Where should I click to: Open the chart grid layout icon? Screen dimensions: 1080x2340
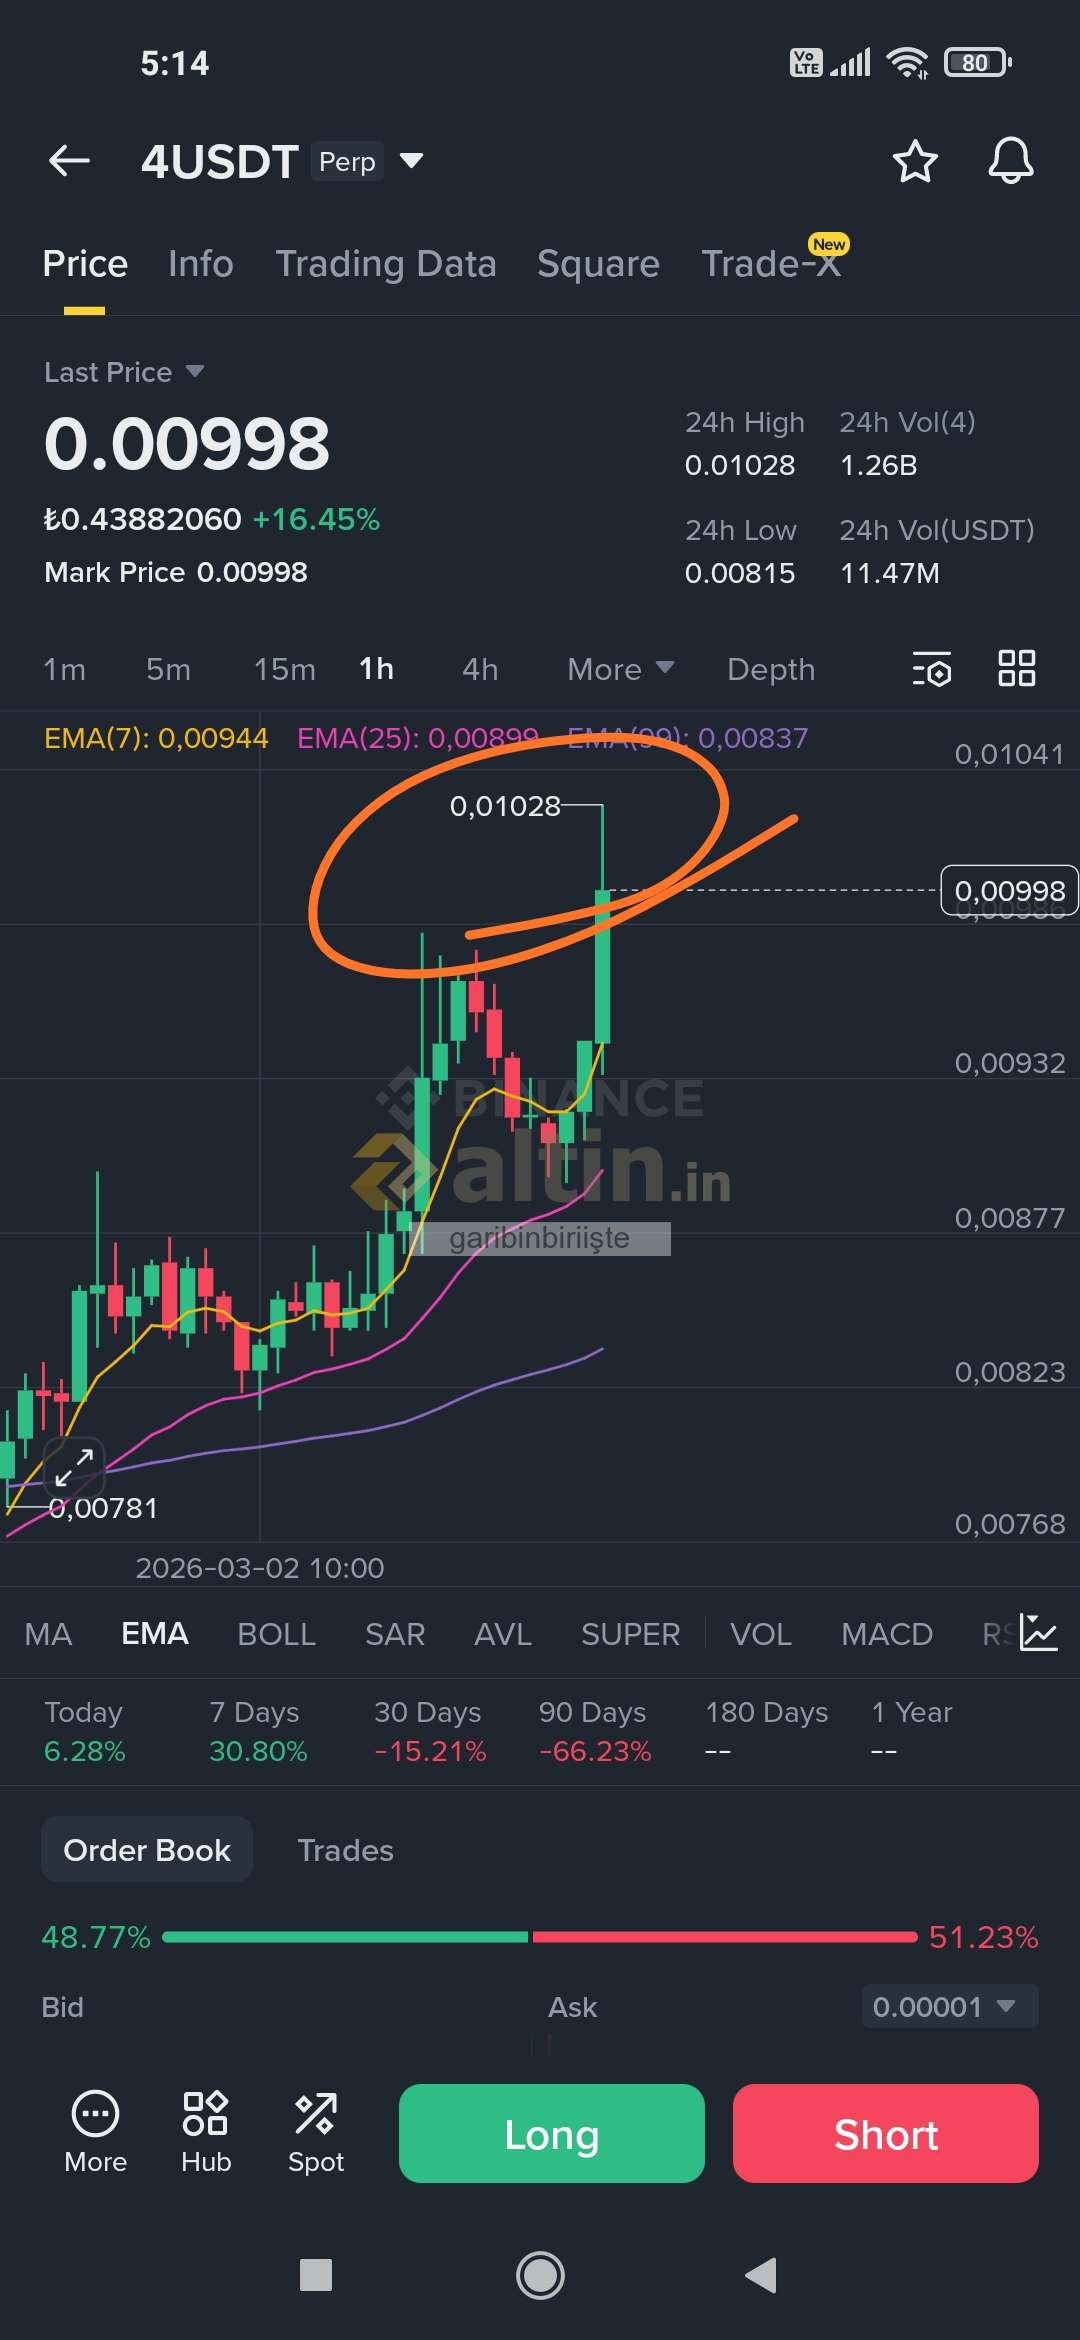click(x=1017, y=668)
